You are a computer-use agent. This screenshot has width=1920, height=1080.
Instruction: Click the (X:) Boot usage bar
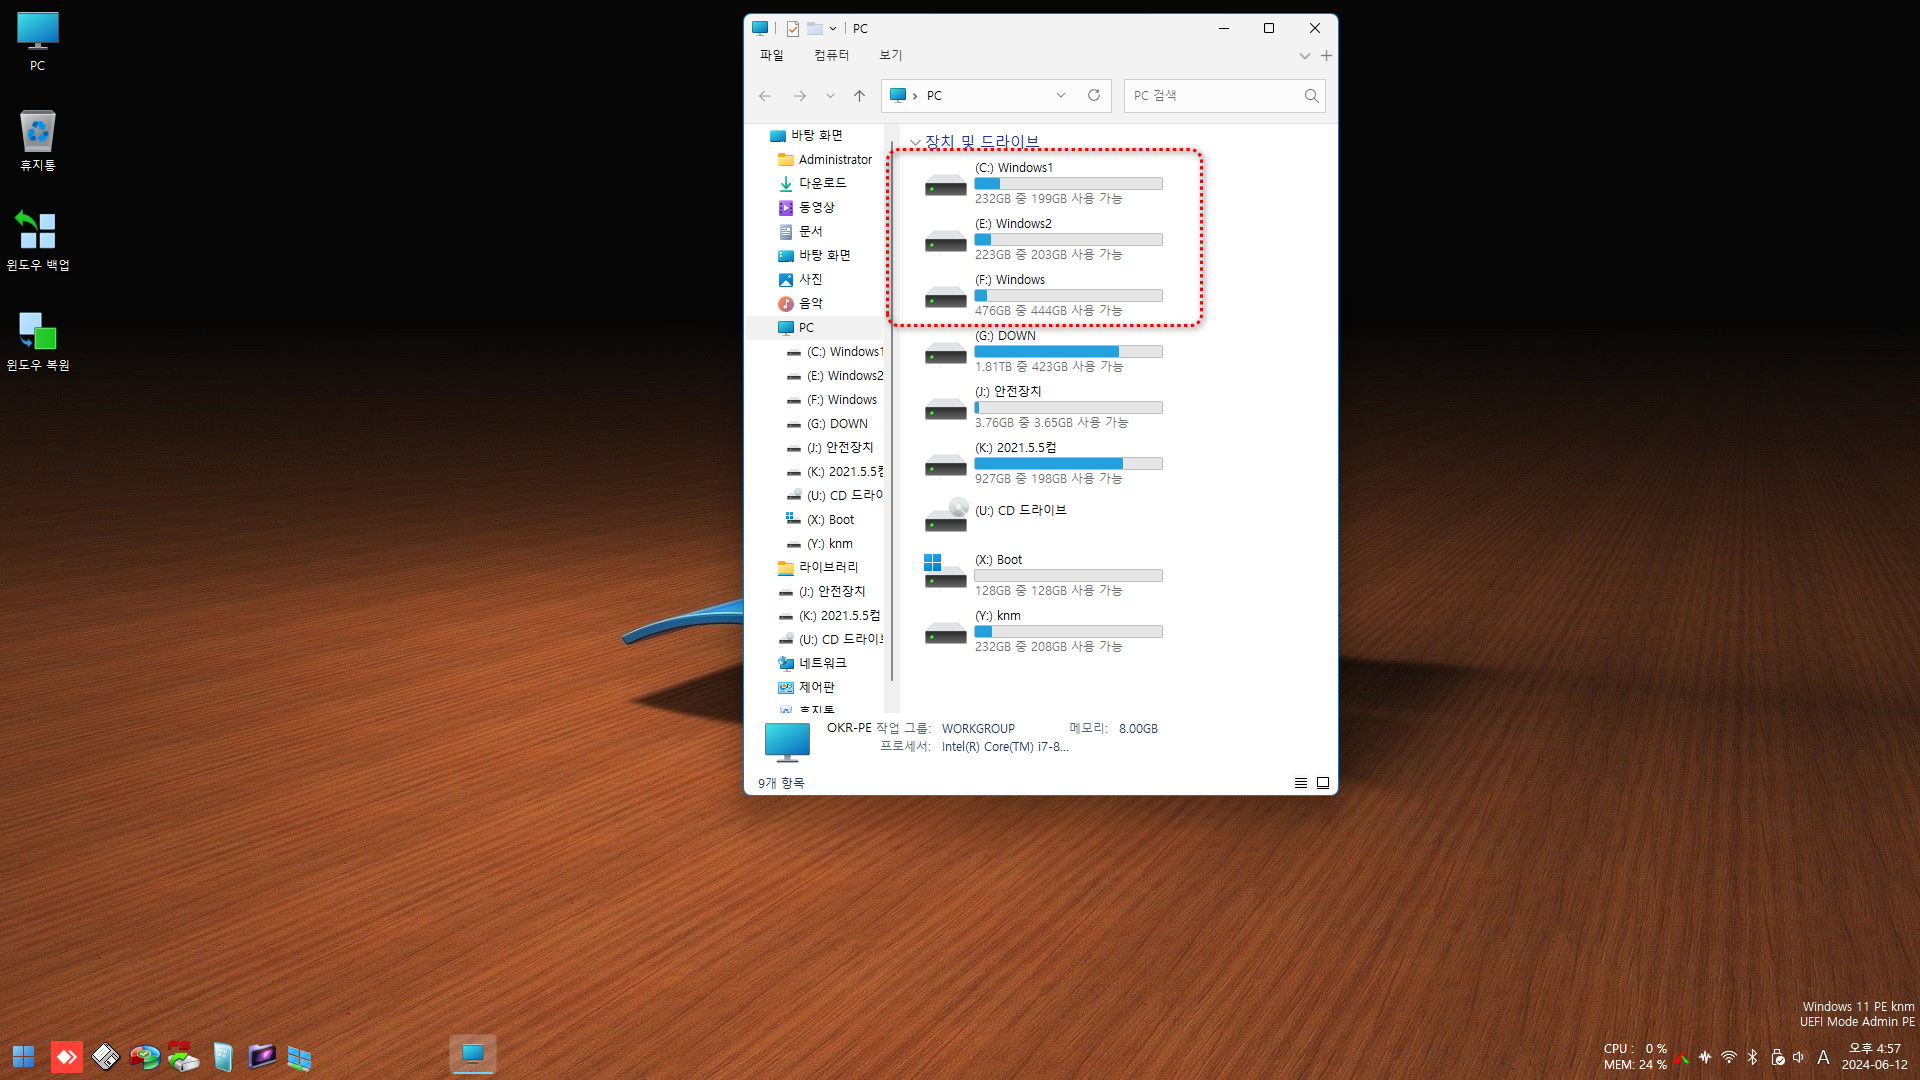pyautogui.click(x=1068, y=576)
